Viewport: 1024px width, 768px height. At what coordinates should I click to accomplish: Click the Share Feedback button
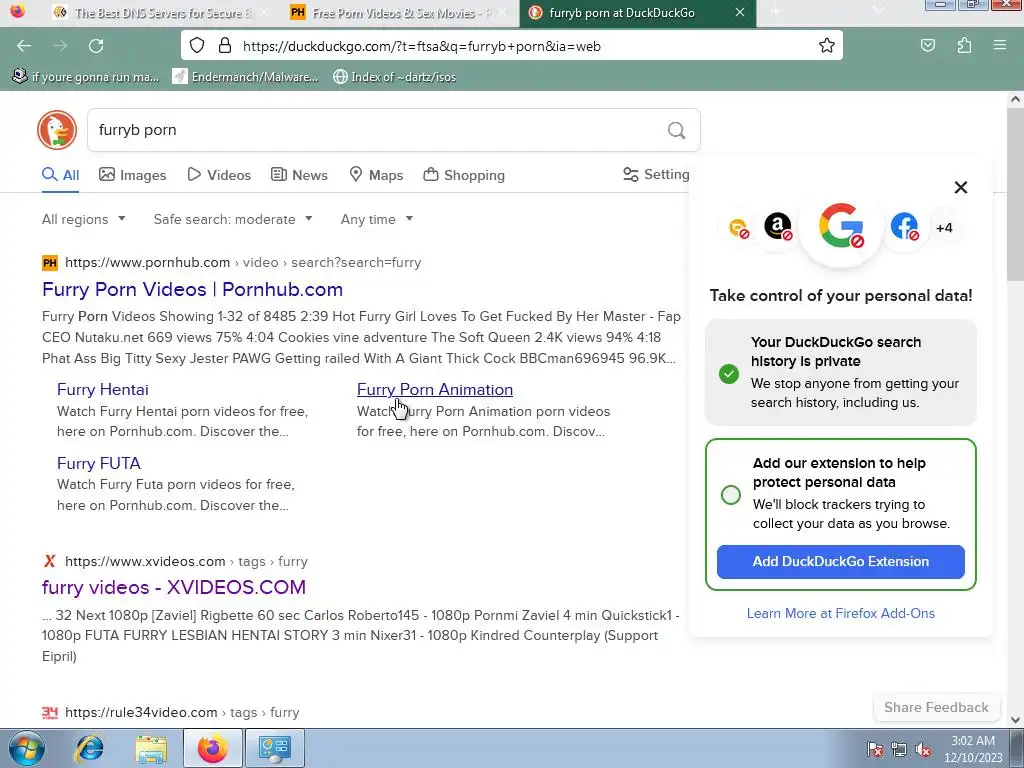(936, 707)
